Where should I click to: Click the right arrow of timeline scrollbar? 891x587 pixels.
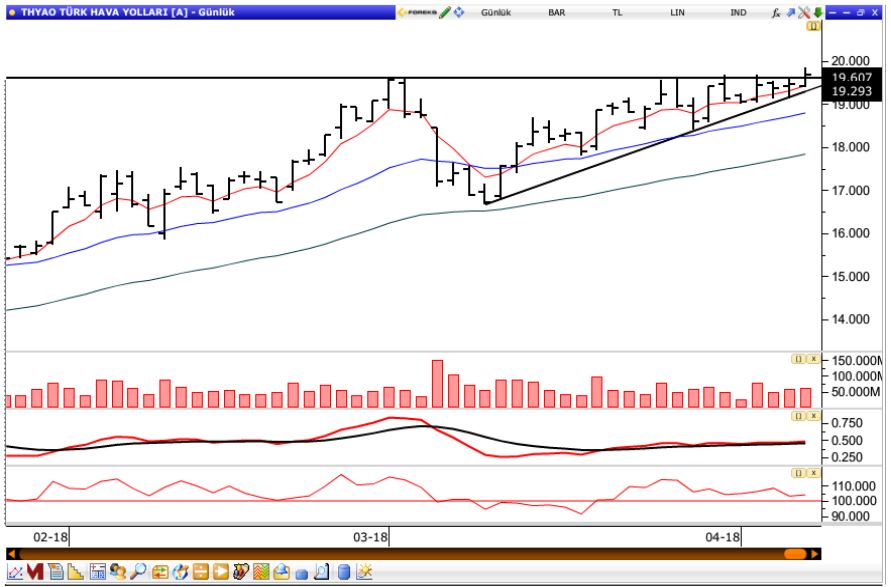point(815,554)
